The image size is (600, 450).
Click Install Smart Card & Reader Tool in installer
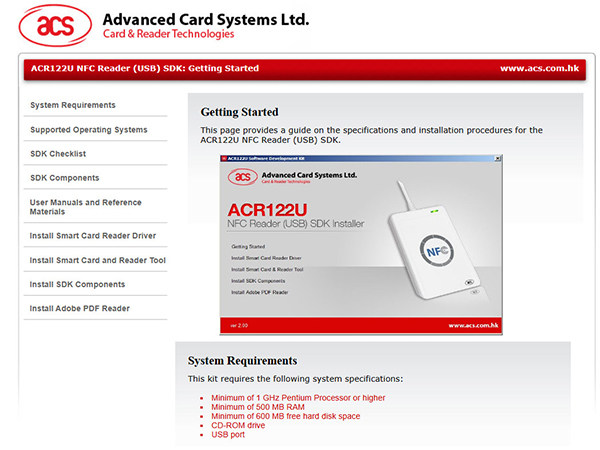point(267,270)
